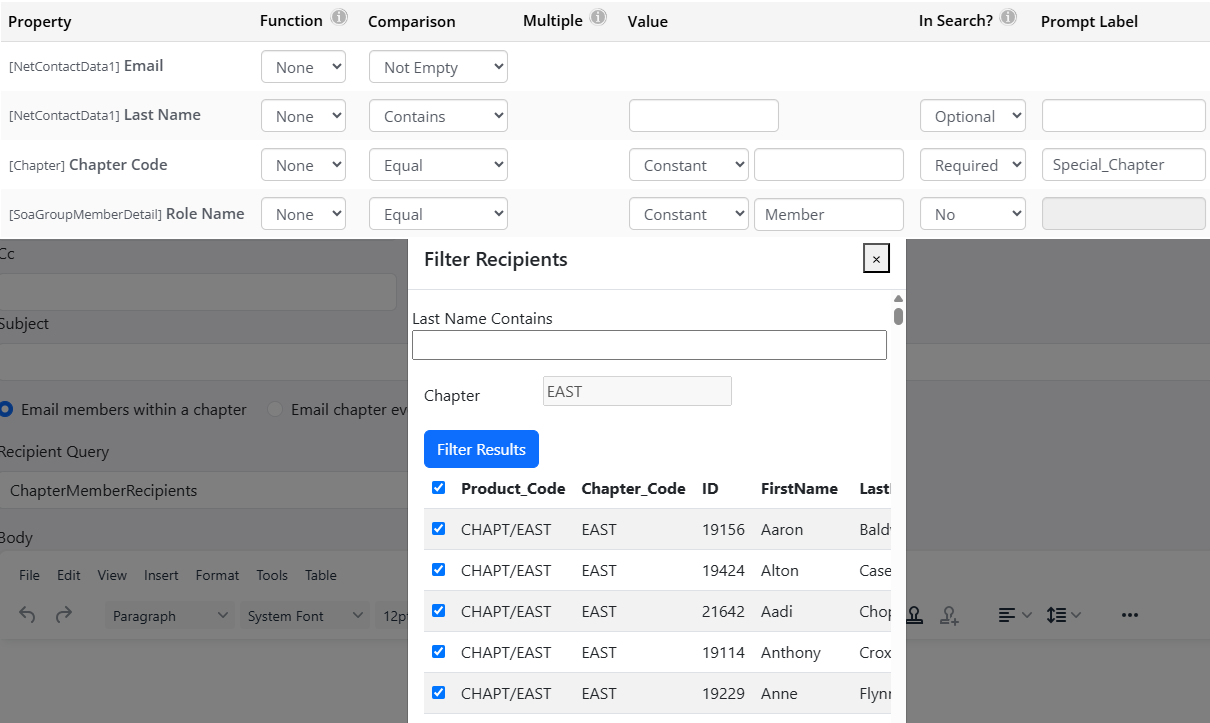The height and width of the screenshot is (723, 1210).
Task: Click the In Search? info icon
Action: [x=1009, y=18]
